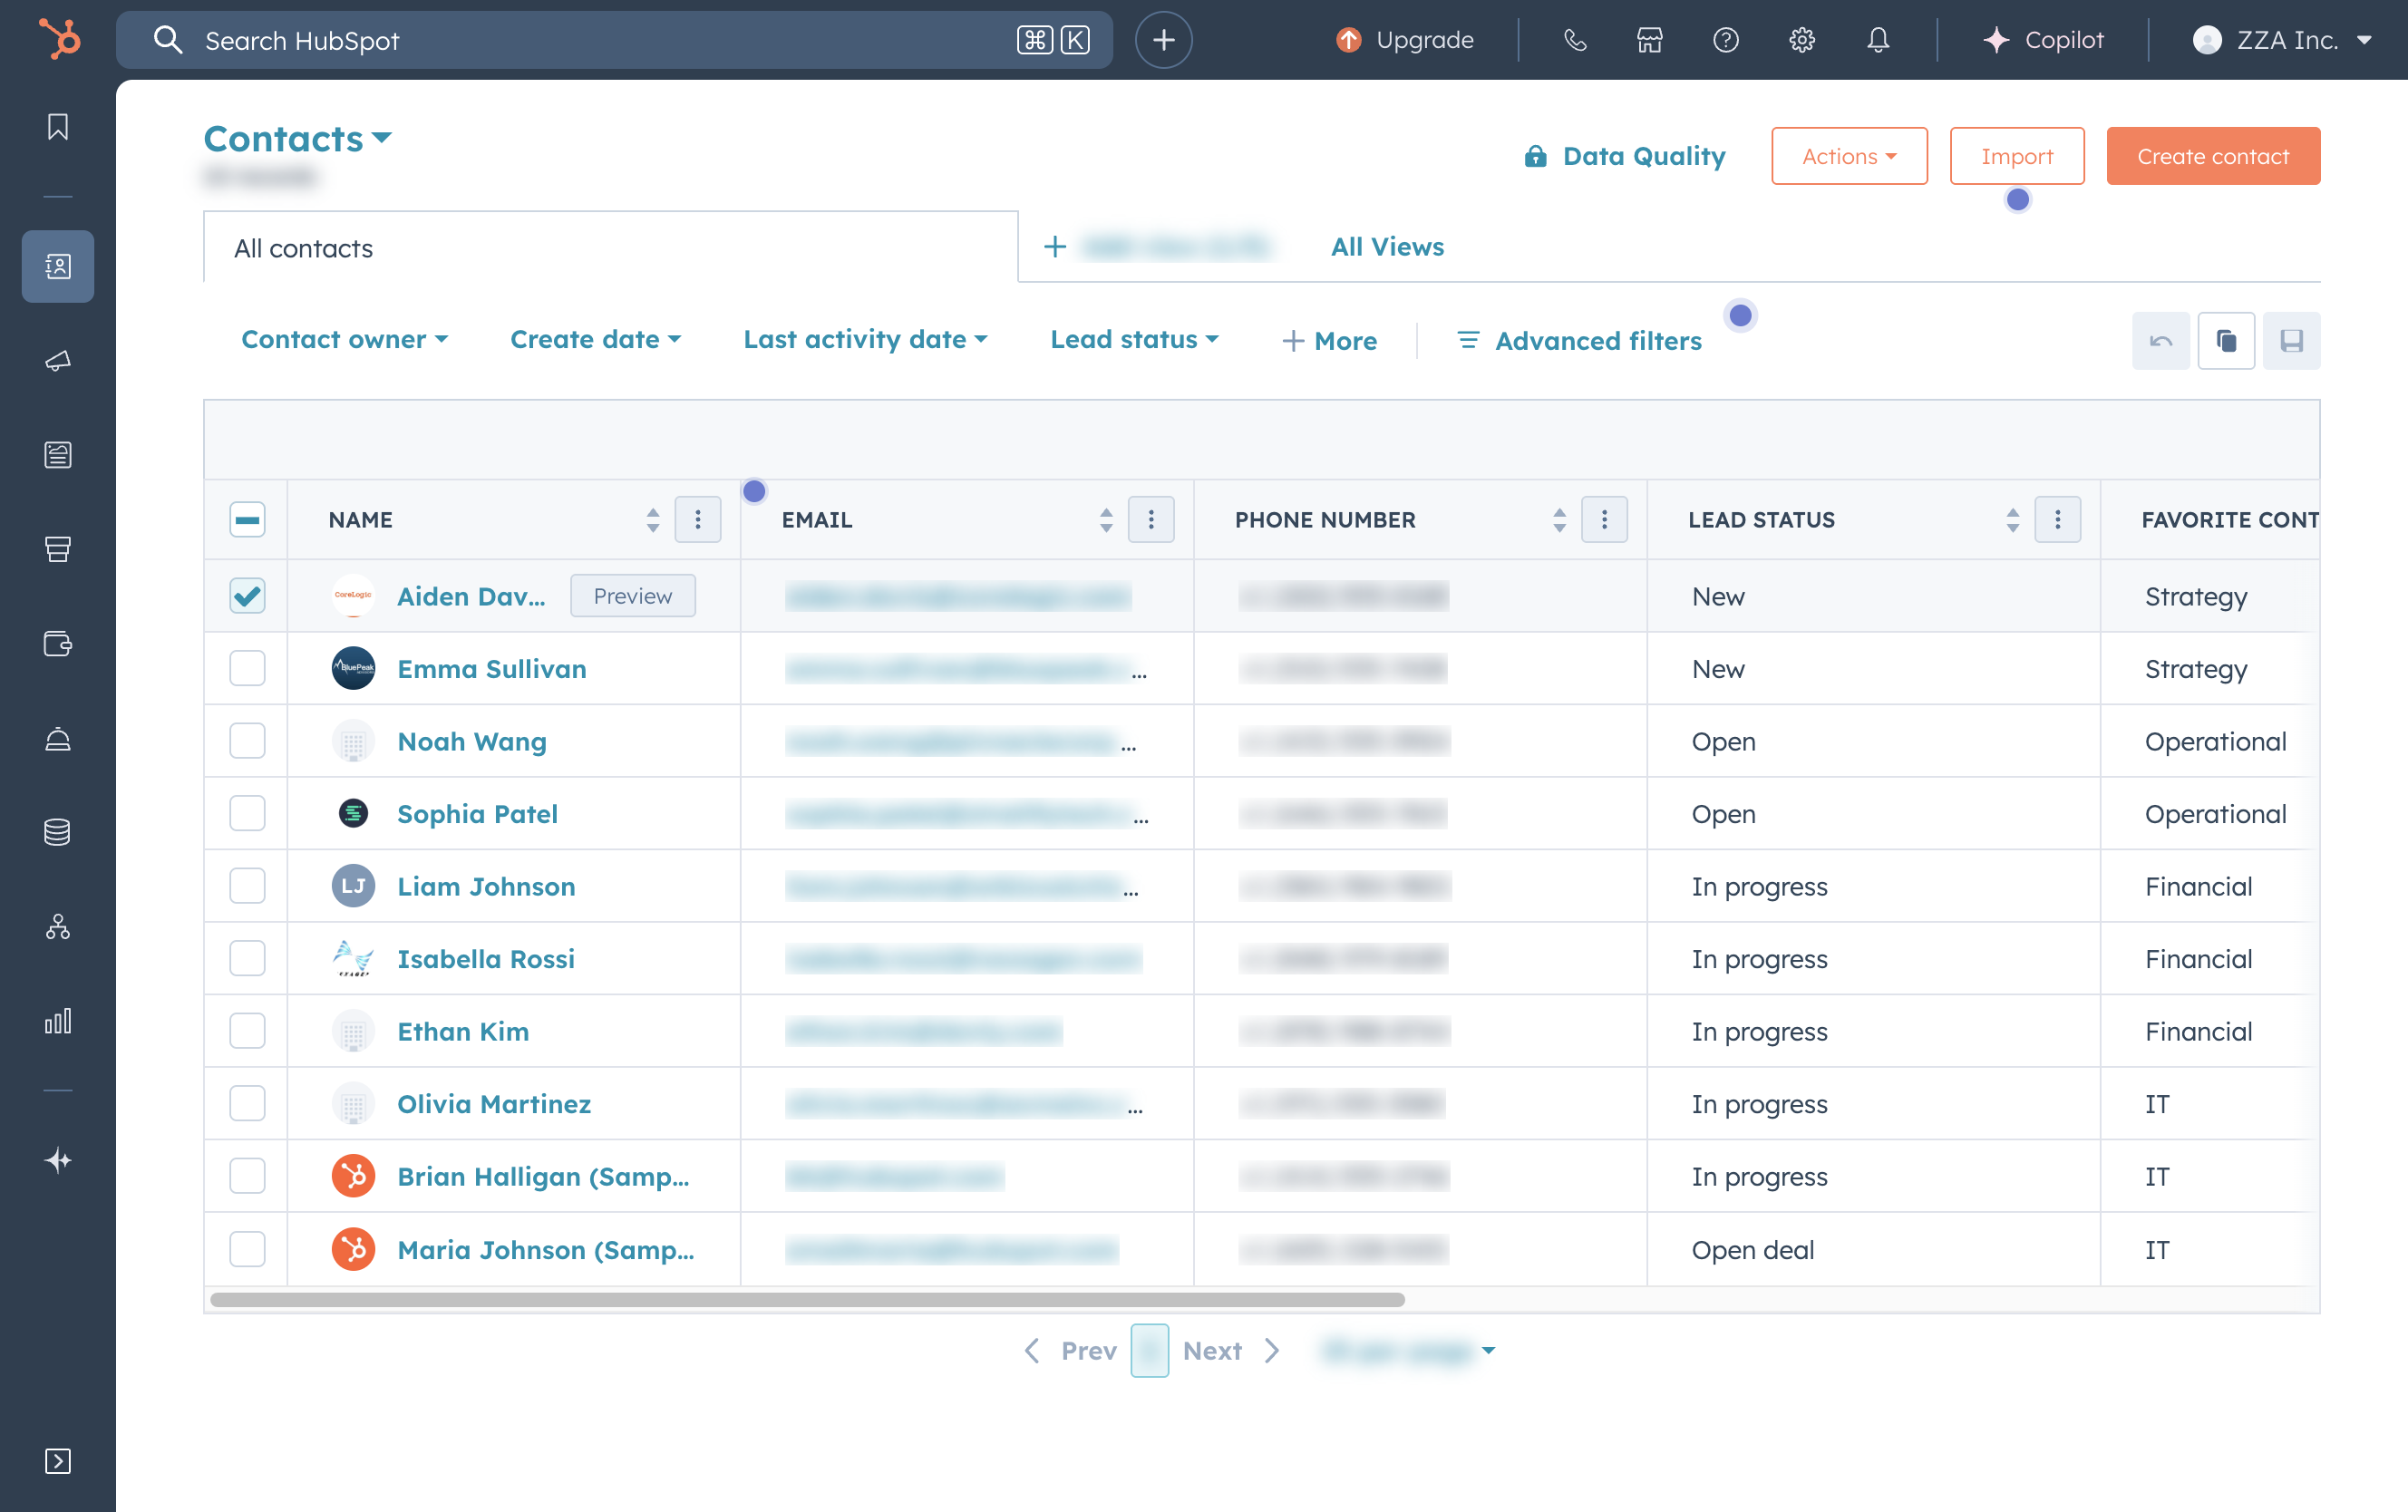This screenshot has width=2408, height=1512.
Task: Open the Create date filter
Action: tap(596, 340)
